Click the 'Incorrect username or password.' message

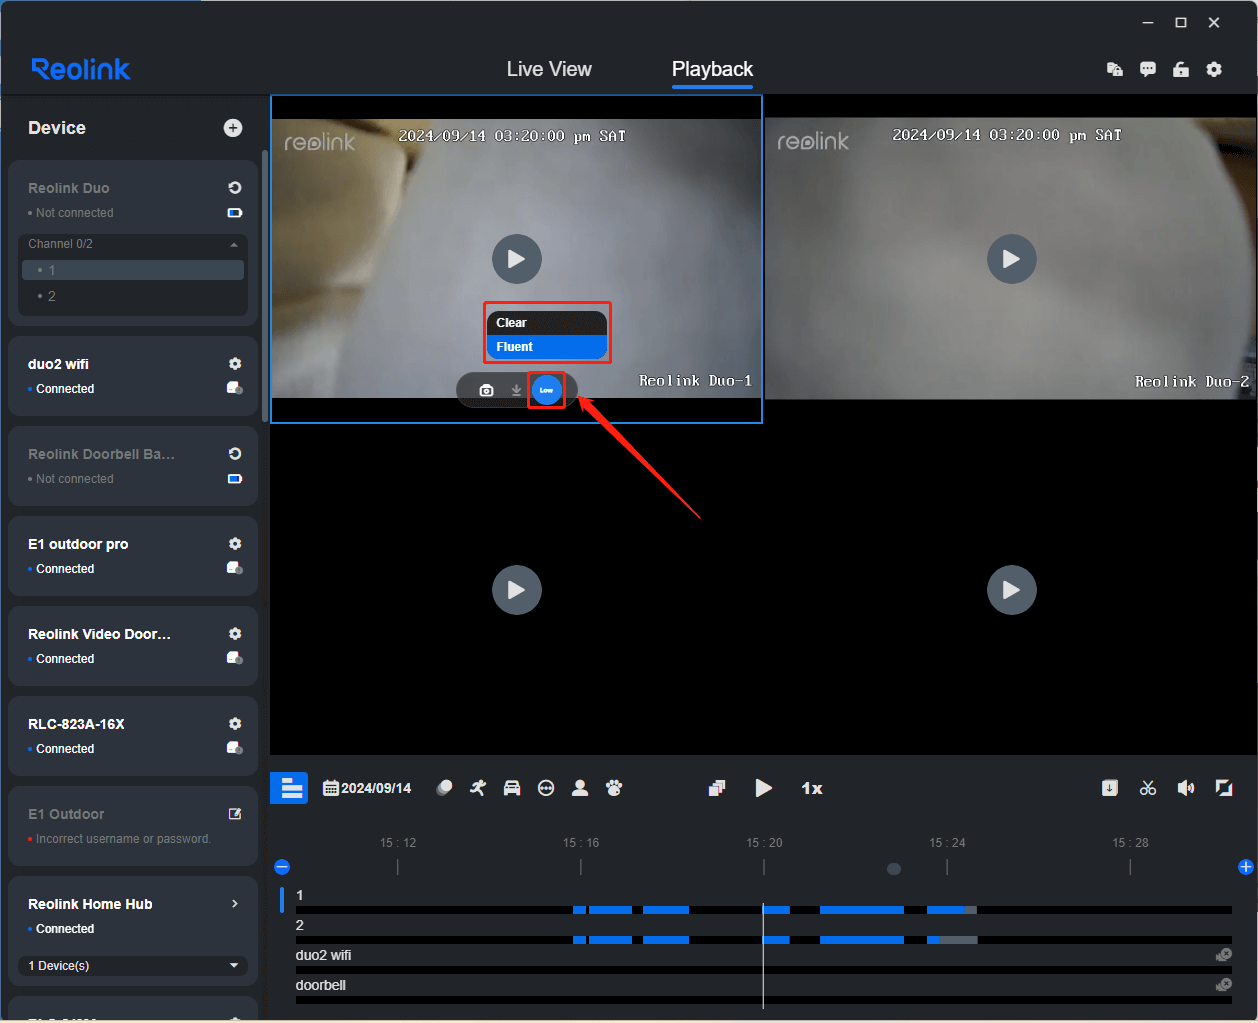click(123, 839)
